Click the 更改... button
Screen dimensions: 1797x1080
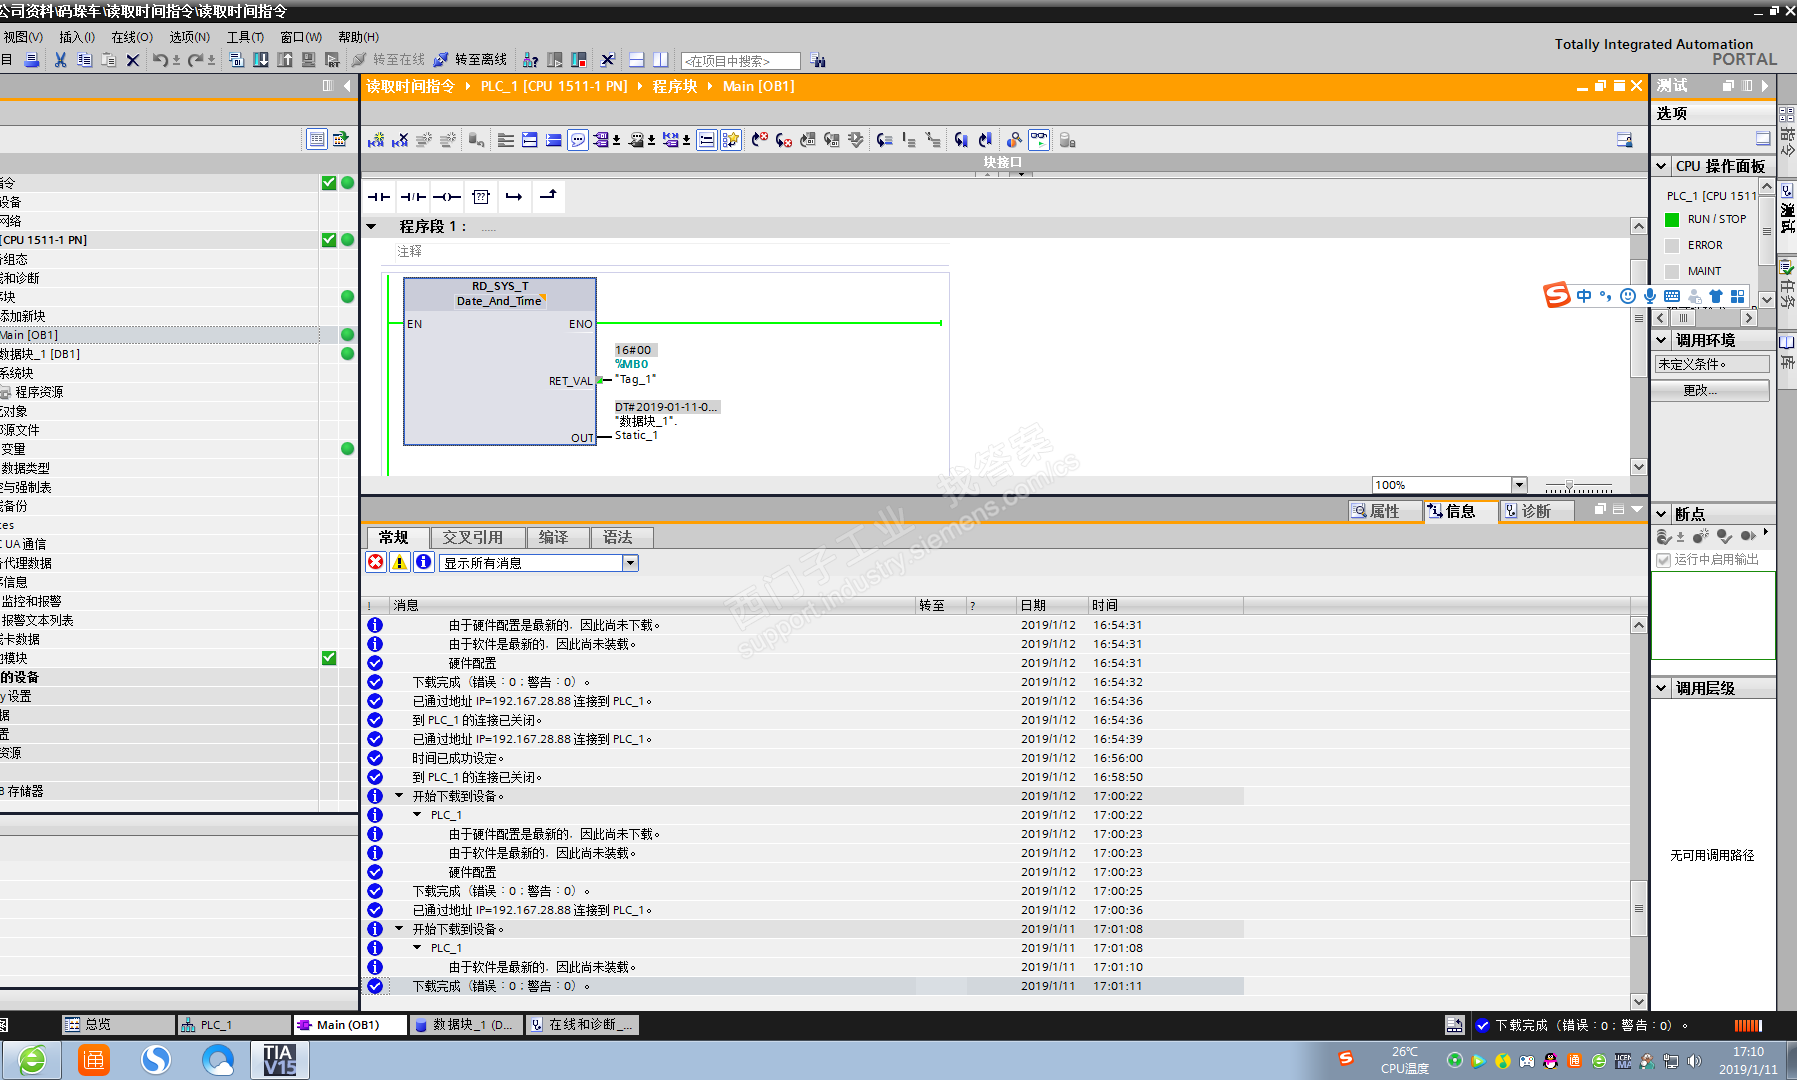[1711, 390]
